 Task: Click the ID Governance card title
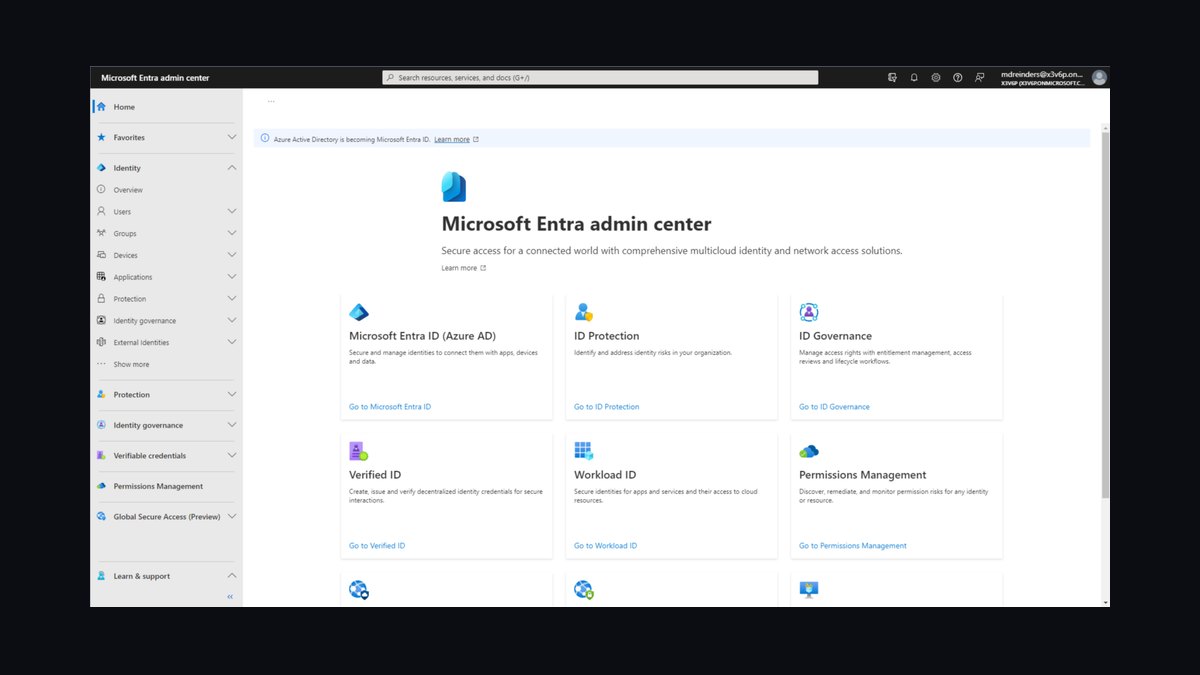(835, 336)
